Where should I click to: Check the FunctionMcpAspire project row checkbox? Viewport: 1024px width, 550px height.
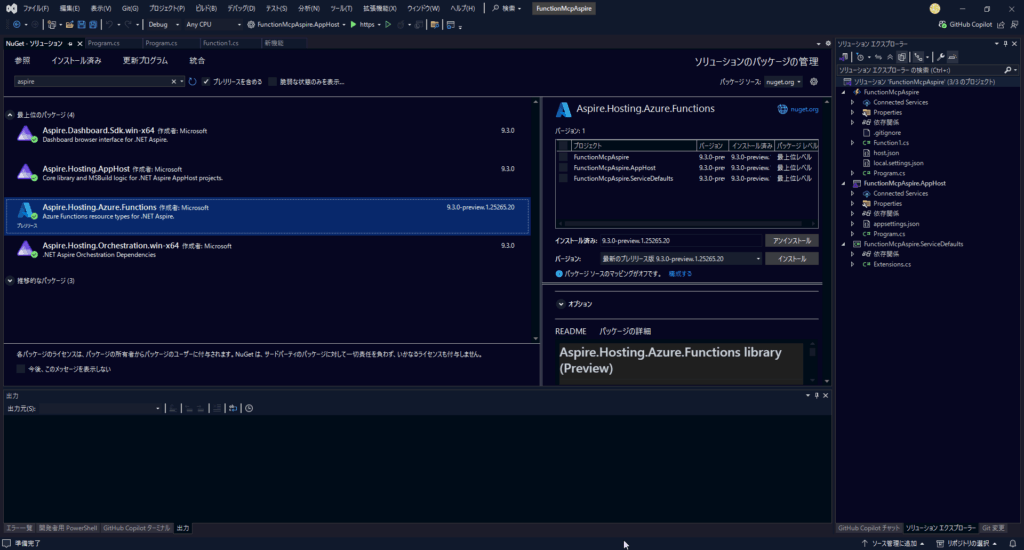(x=563, y=157)
